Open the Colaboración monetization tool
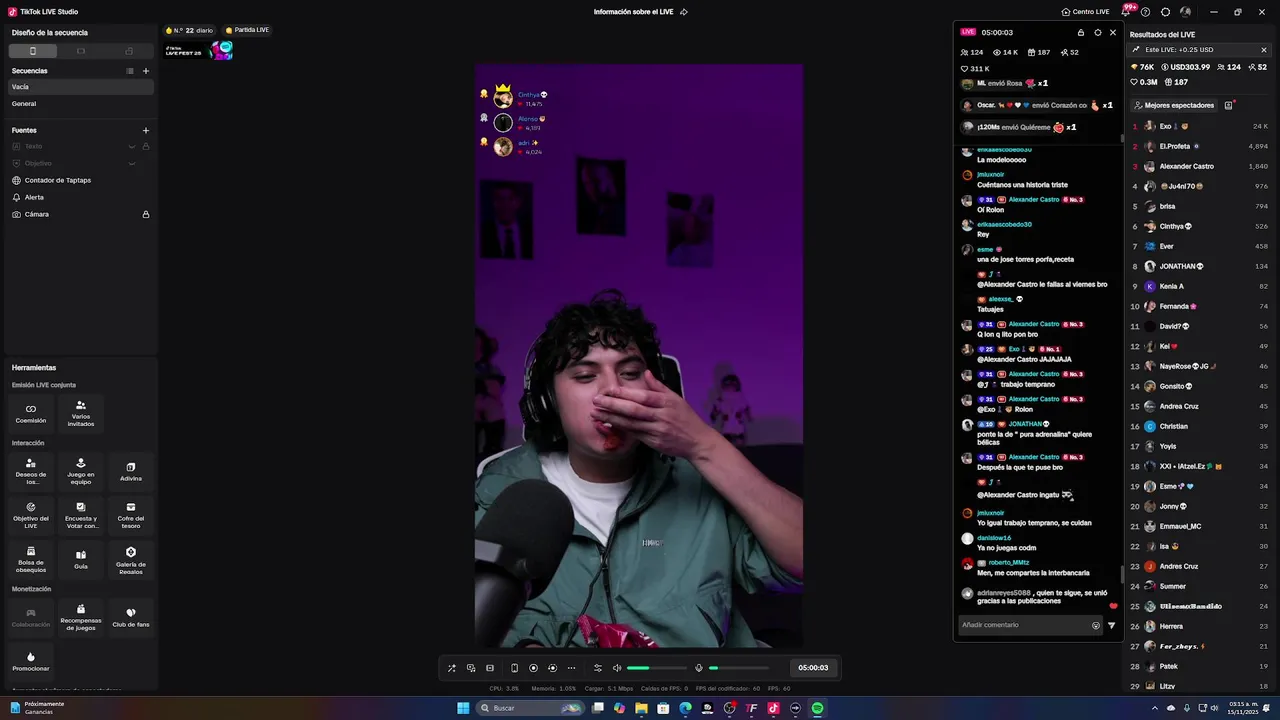This screenshot has width=1280, height=720. click(31, 617)
